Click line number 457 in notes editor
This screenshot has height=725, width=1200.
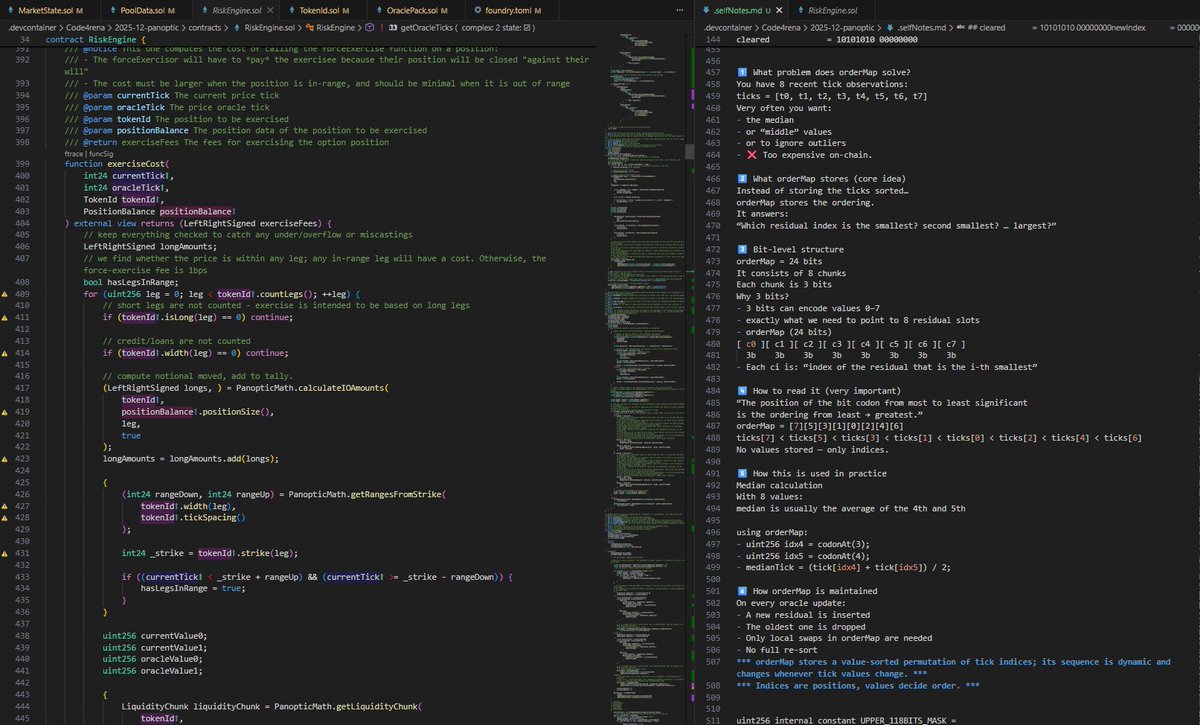[711, 73]
